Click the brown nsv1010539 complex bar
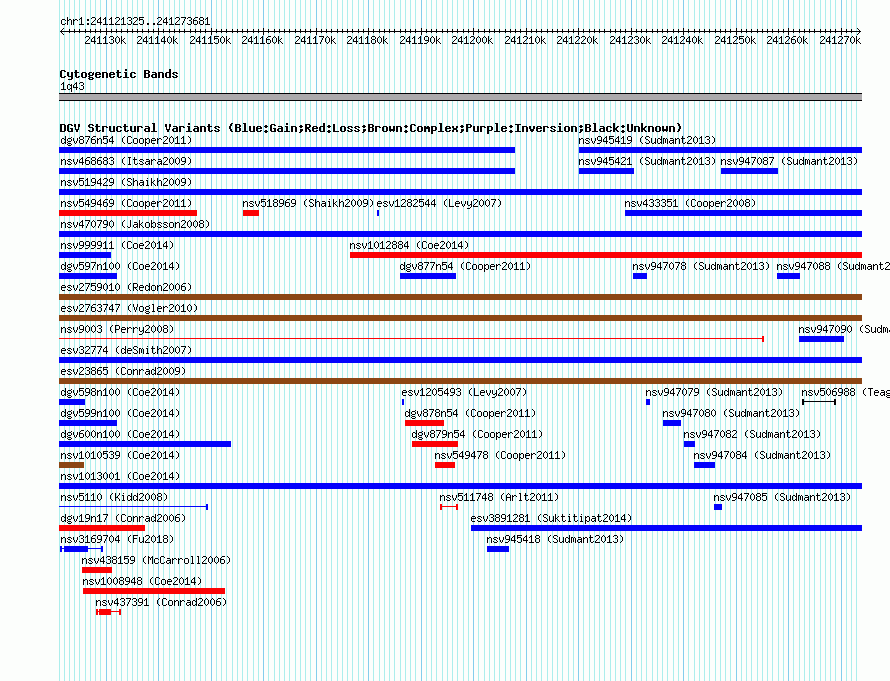The width and height of the screenshot is (890, 681). point(72,465)
